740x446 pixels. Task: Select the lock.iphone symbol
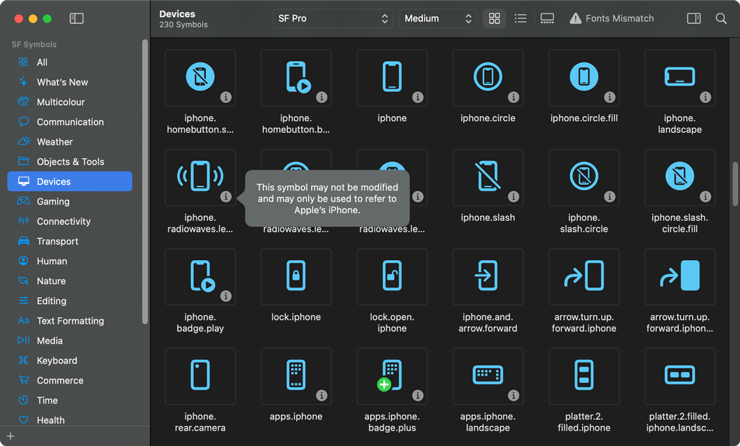click(x=296, y=277)
